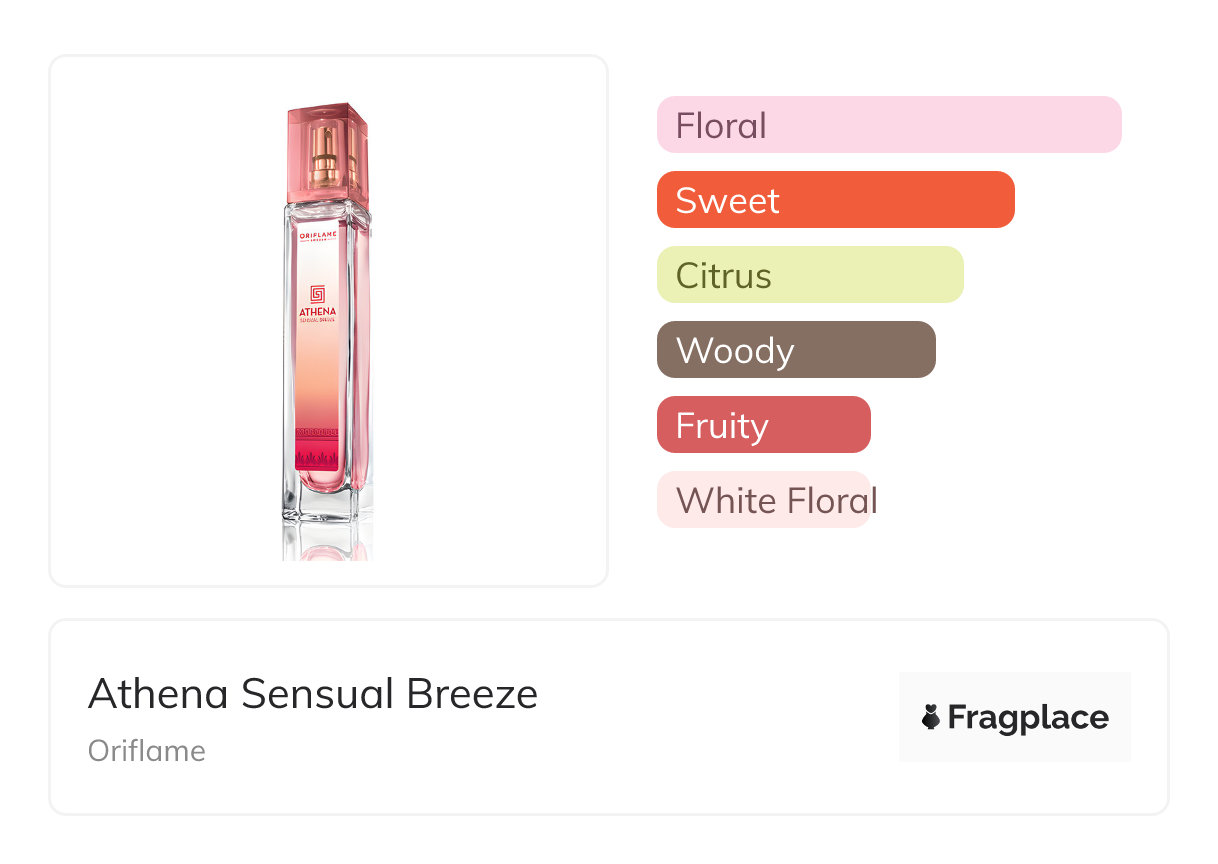
Task: Click the White Floral accord bar
Action: pyautogui.click(x=762, y=500)
